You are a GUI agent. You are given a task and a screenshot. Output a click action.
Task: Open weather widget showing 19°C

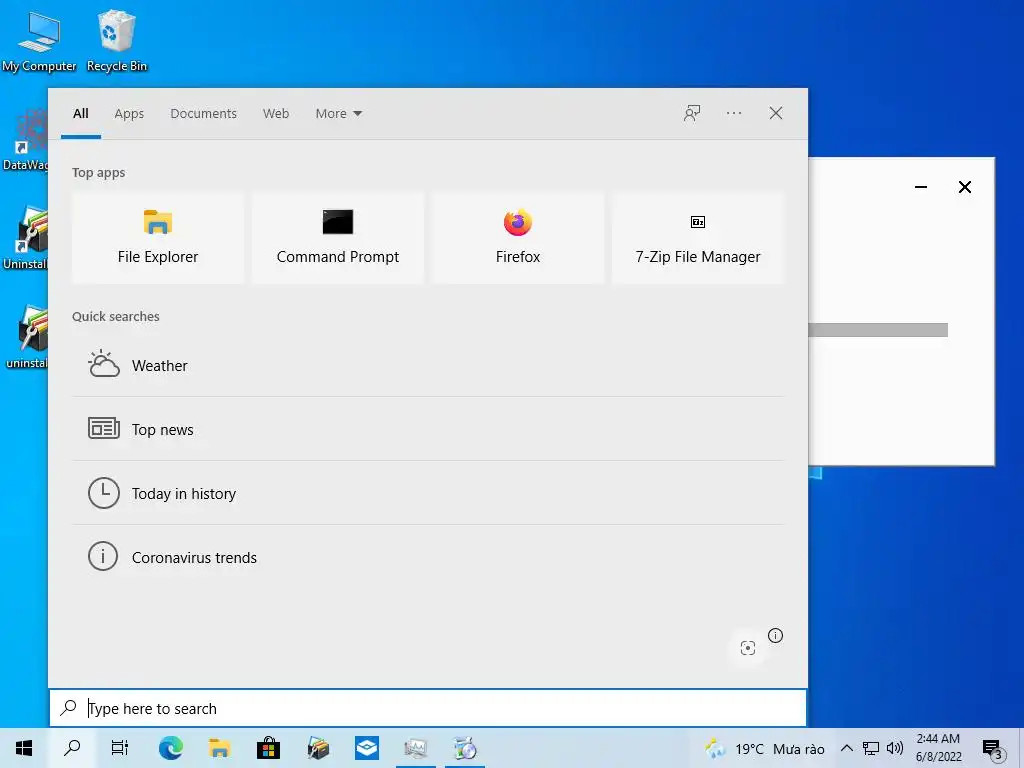765,748
